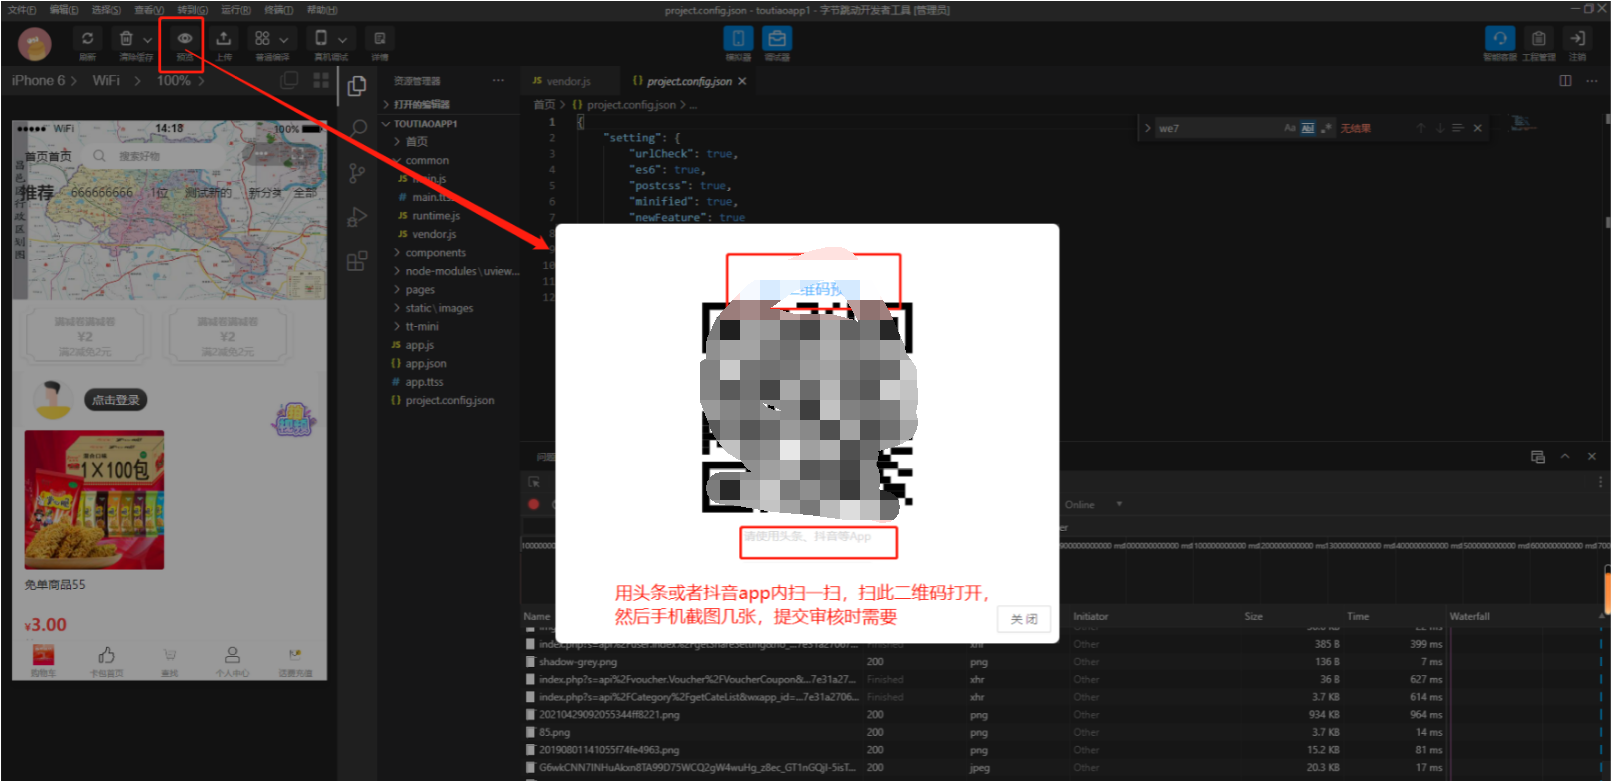Open the 100% zoom dropdown
Image resolution: width=1611 pixels, height=781 pixels.
tap(180, 80)
